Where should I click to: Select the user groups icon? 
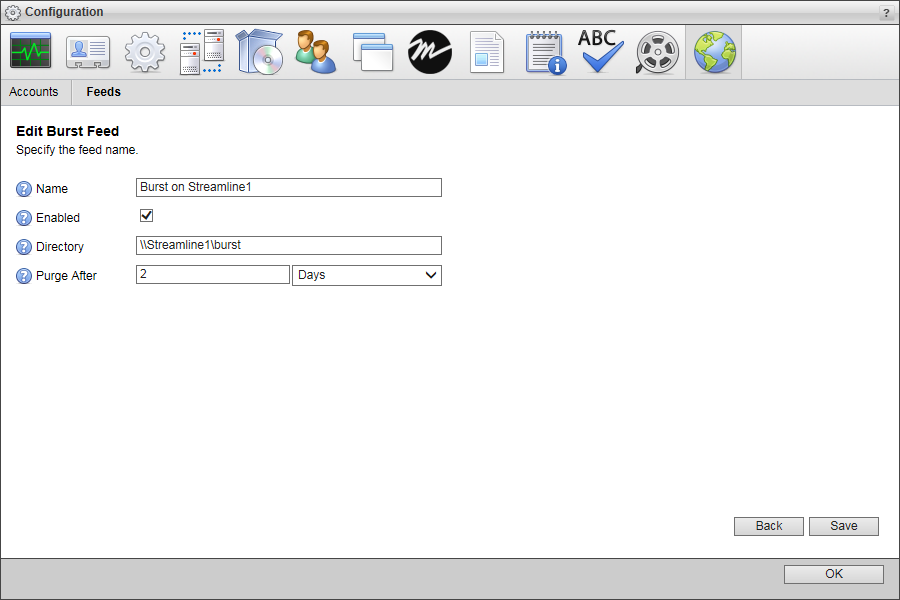(x=315, y=51)
